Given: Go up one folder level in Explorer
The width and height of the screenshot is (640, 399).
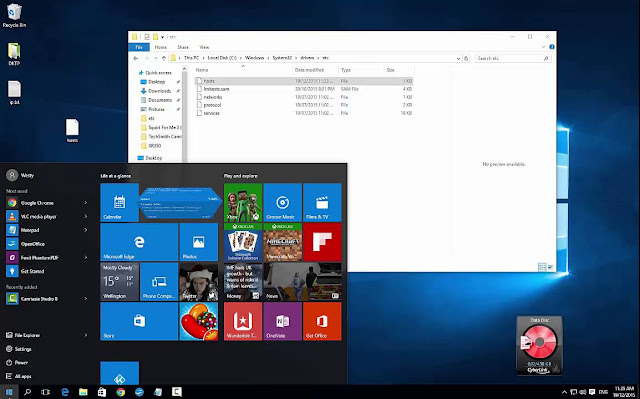Looking at the screenshot, I should point(164,58).
